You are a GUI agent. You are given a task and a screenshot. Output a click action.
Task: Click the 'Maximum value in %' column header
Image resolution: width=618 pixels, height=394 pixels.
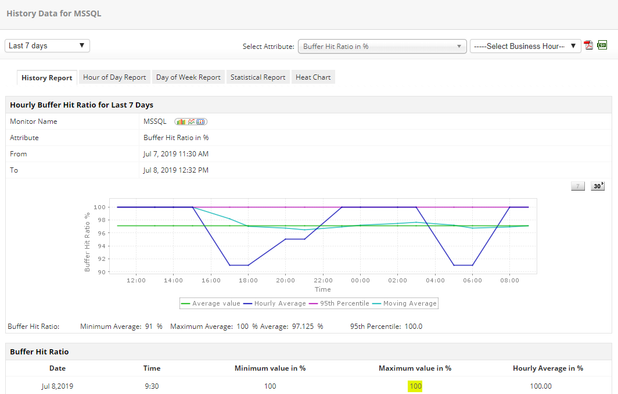coord(415,368)
